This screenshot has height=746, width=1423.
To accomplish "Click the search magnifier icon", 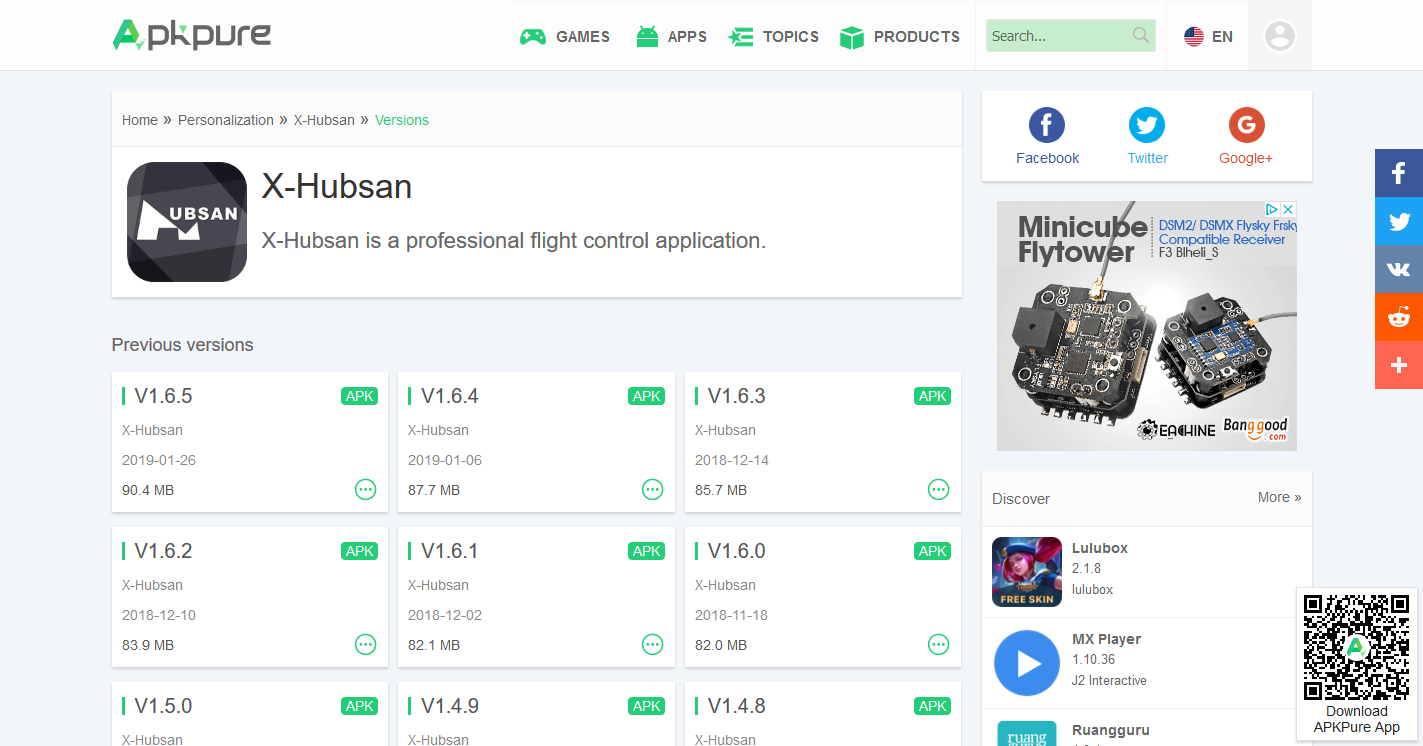I will click(1141, 36).
